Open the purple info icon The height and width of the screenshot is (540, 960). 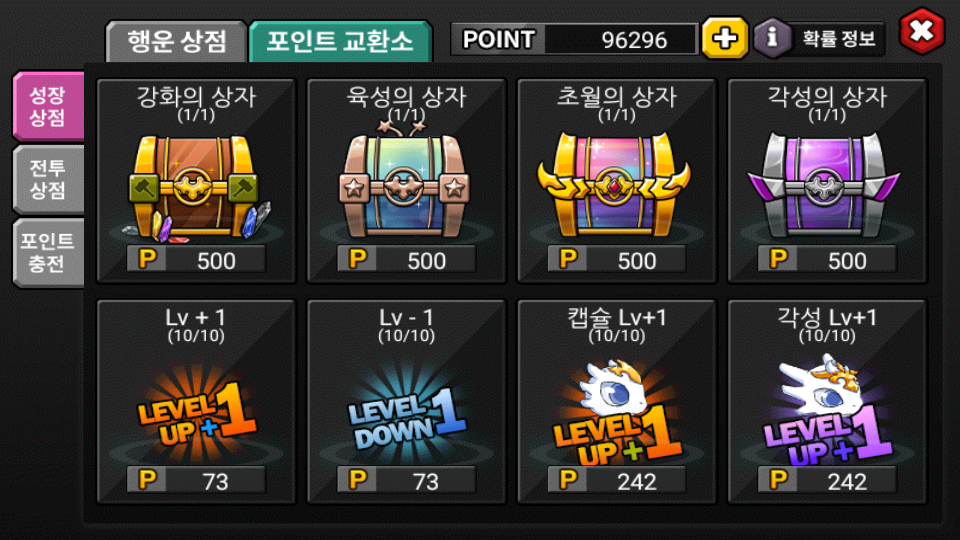coord(771,38)
